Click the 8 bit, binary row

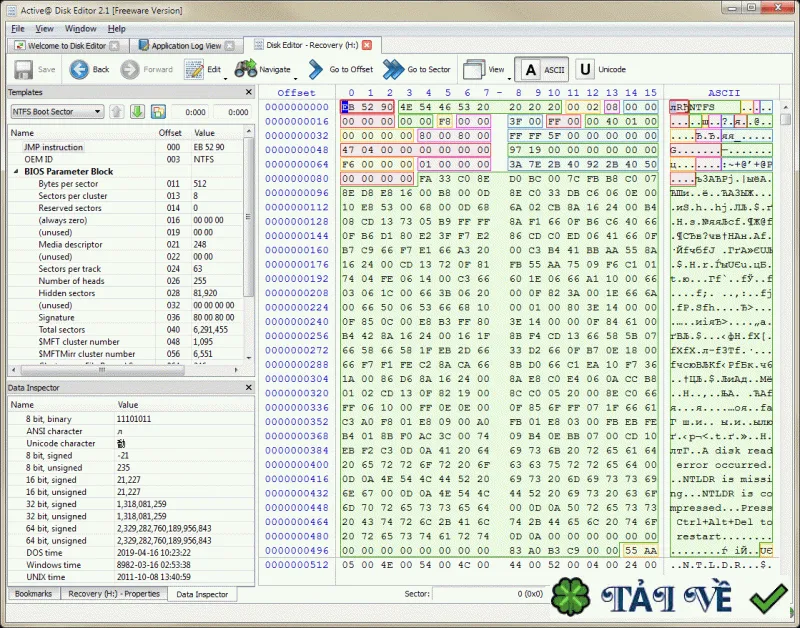tap(131, 419)
